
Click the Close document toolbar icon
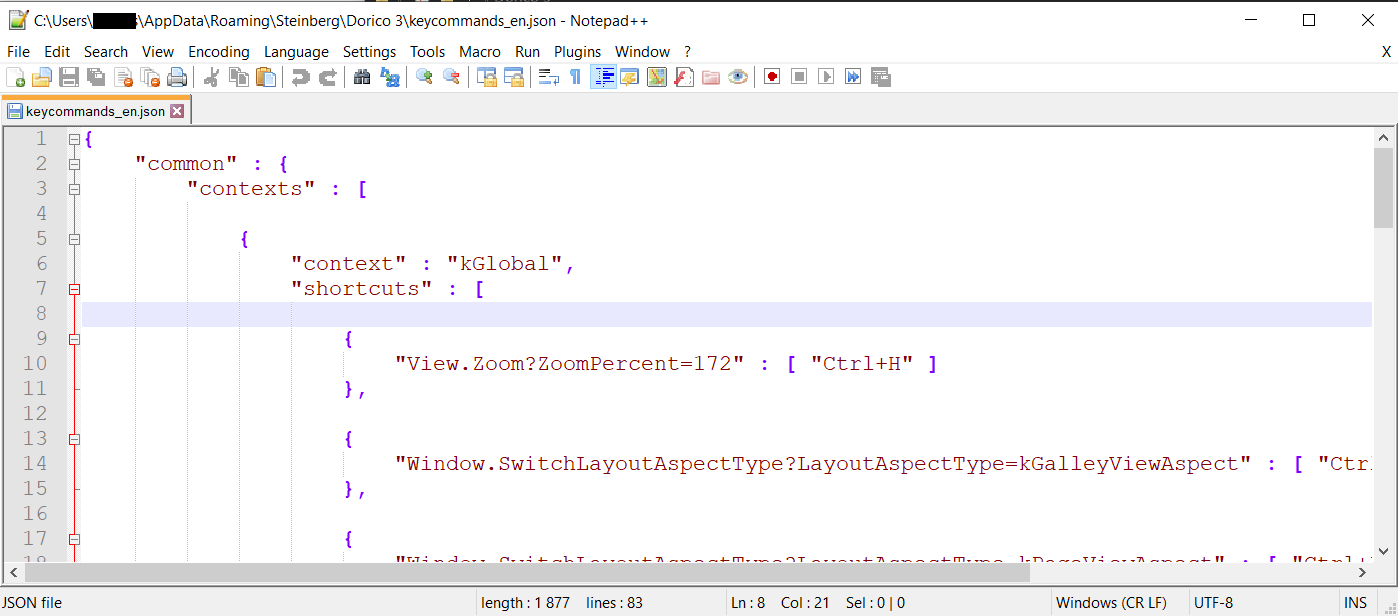[x=123, y=77]
